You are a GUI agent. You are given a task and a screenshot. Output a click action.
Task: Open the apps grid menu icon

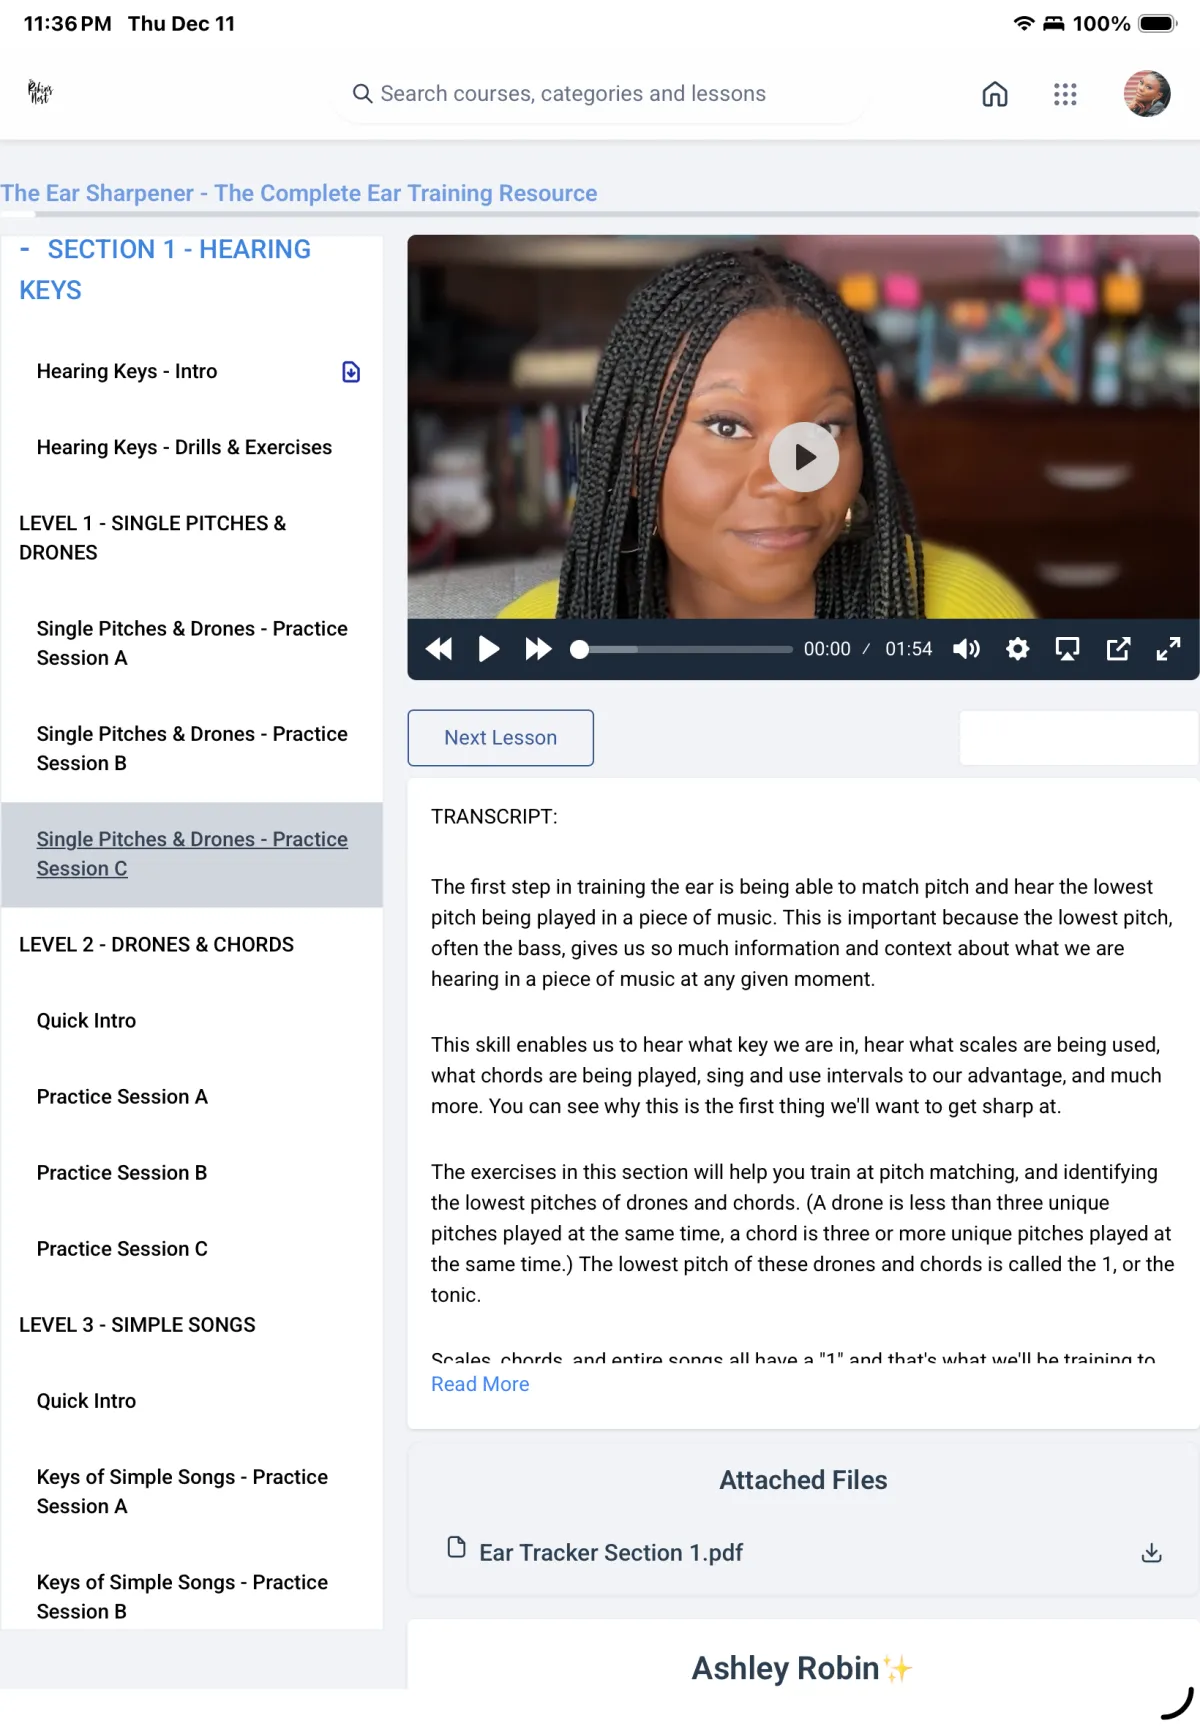click(1065, 94)
